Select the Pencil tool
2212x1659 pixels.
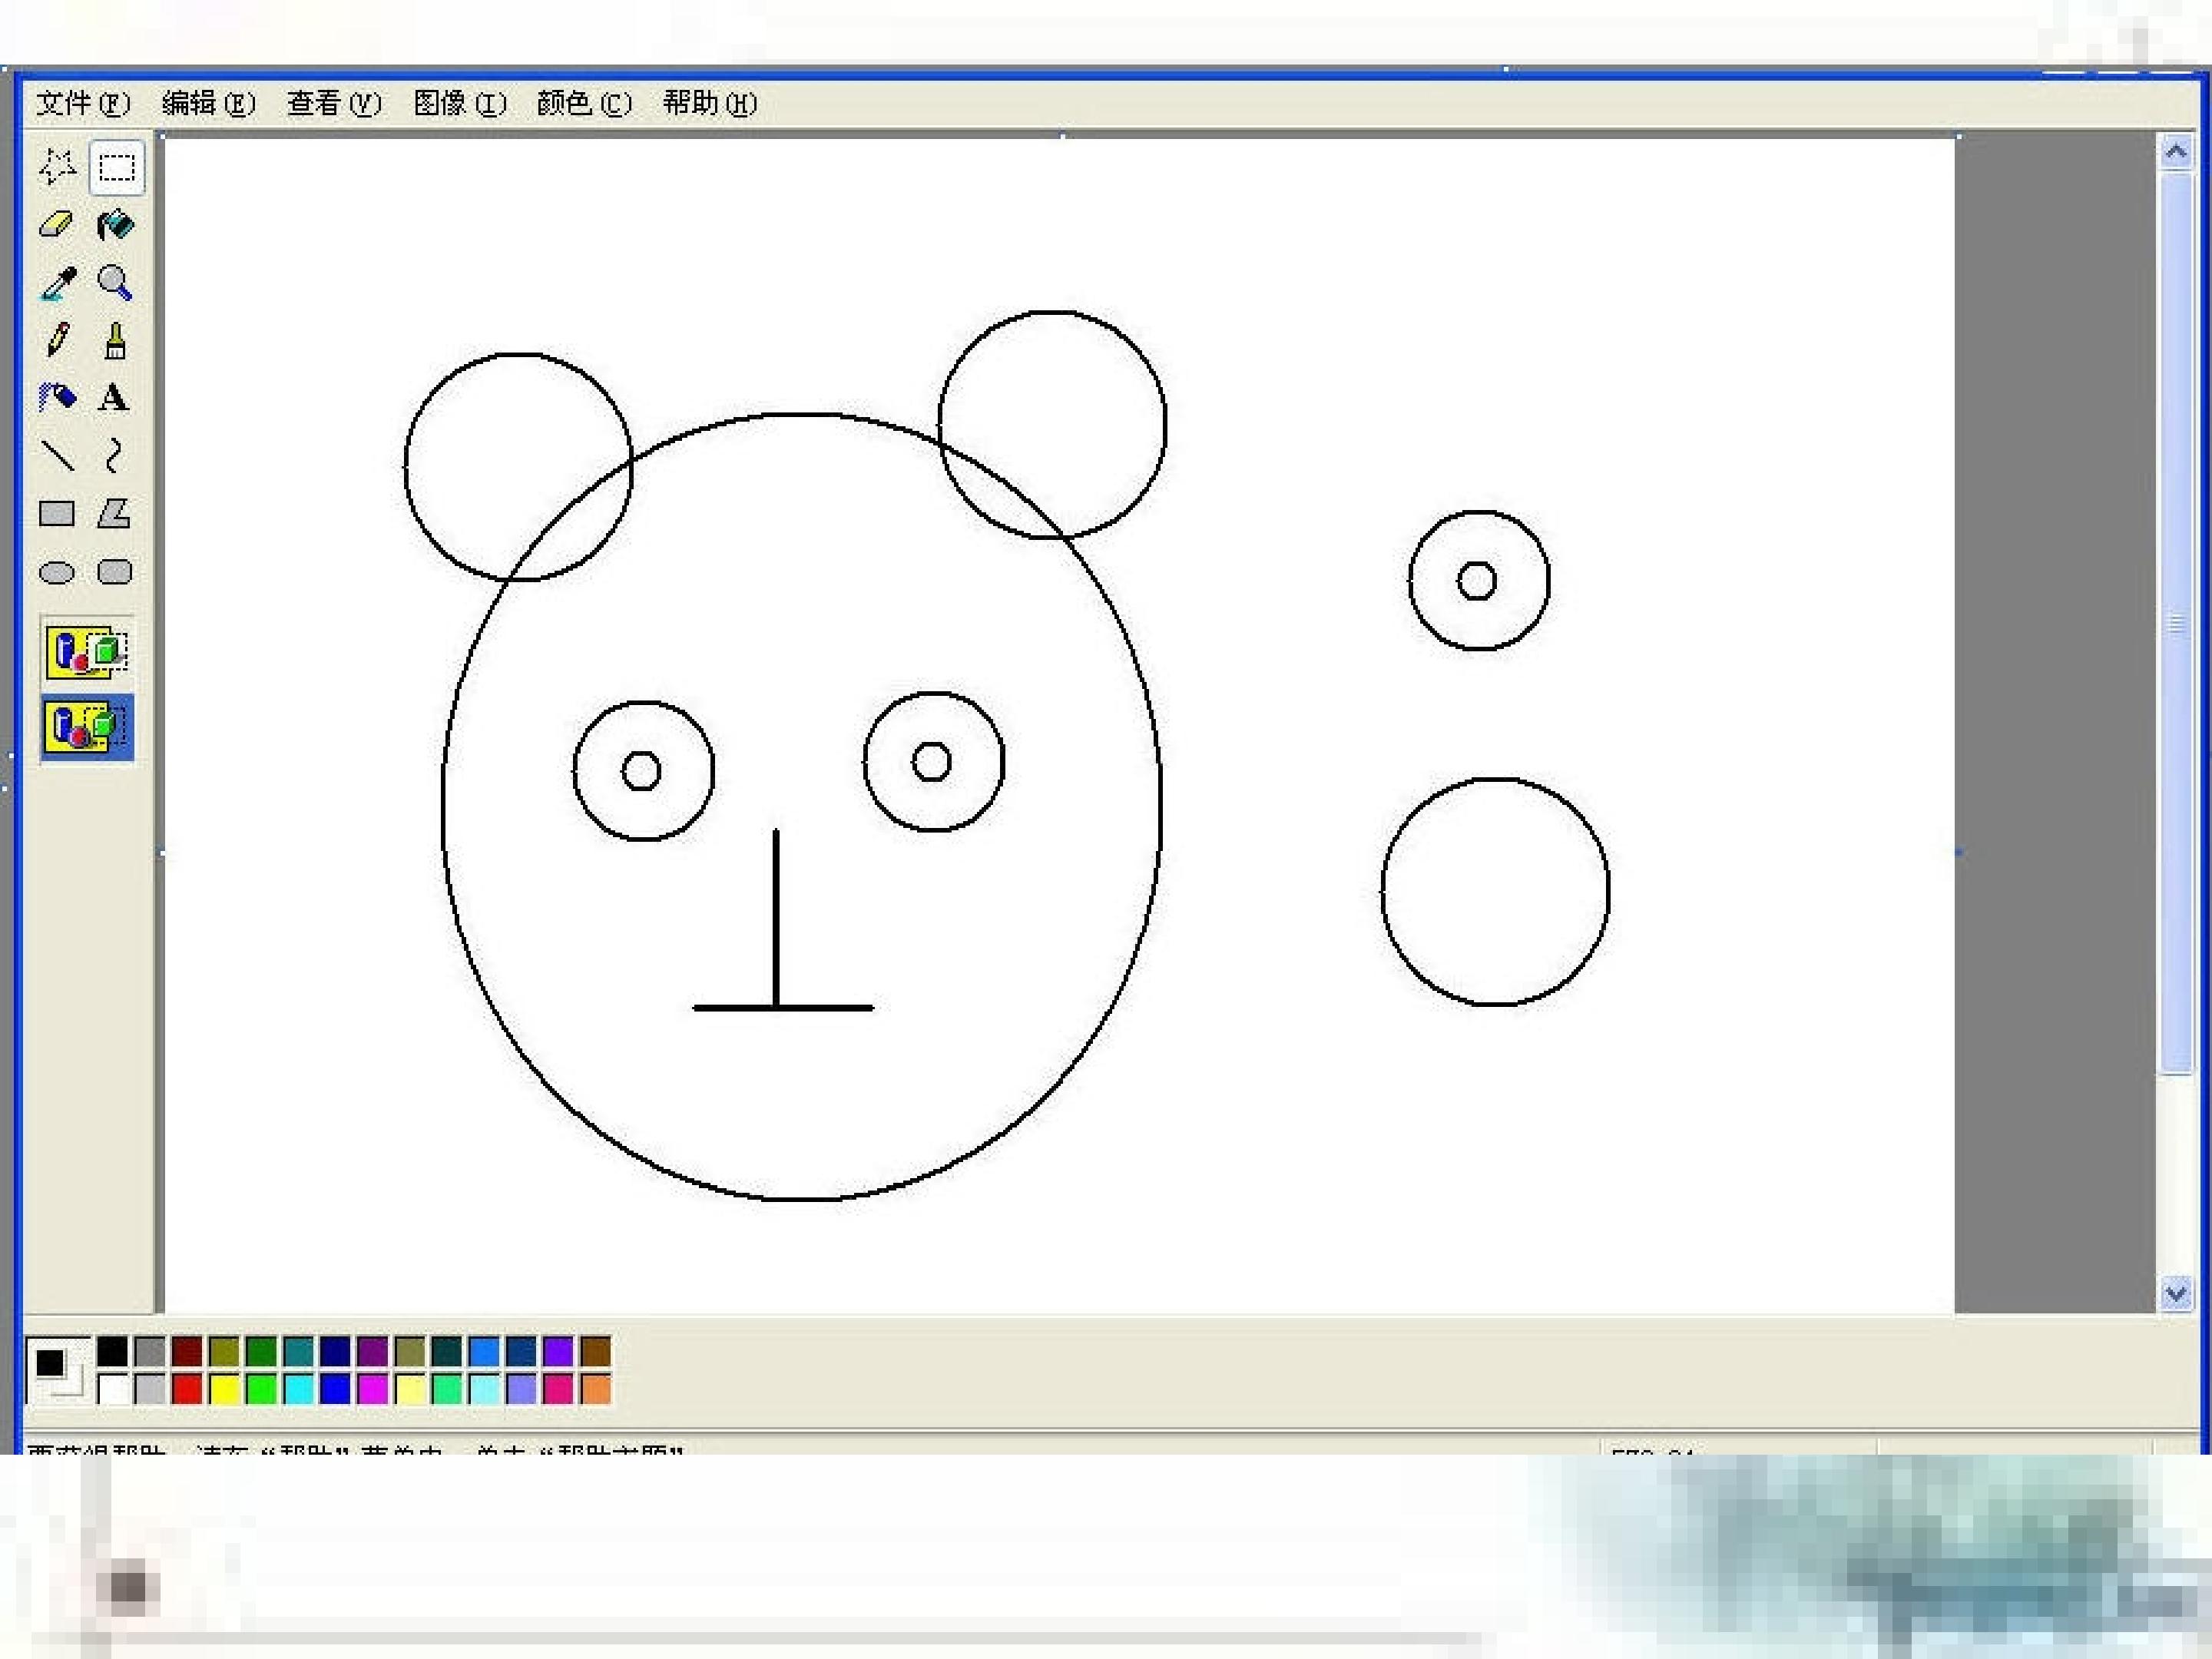(57, 341)
